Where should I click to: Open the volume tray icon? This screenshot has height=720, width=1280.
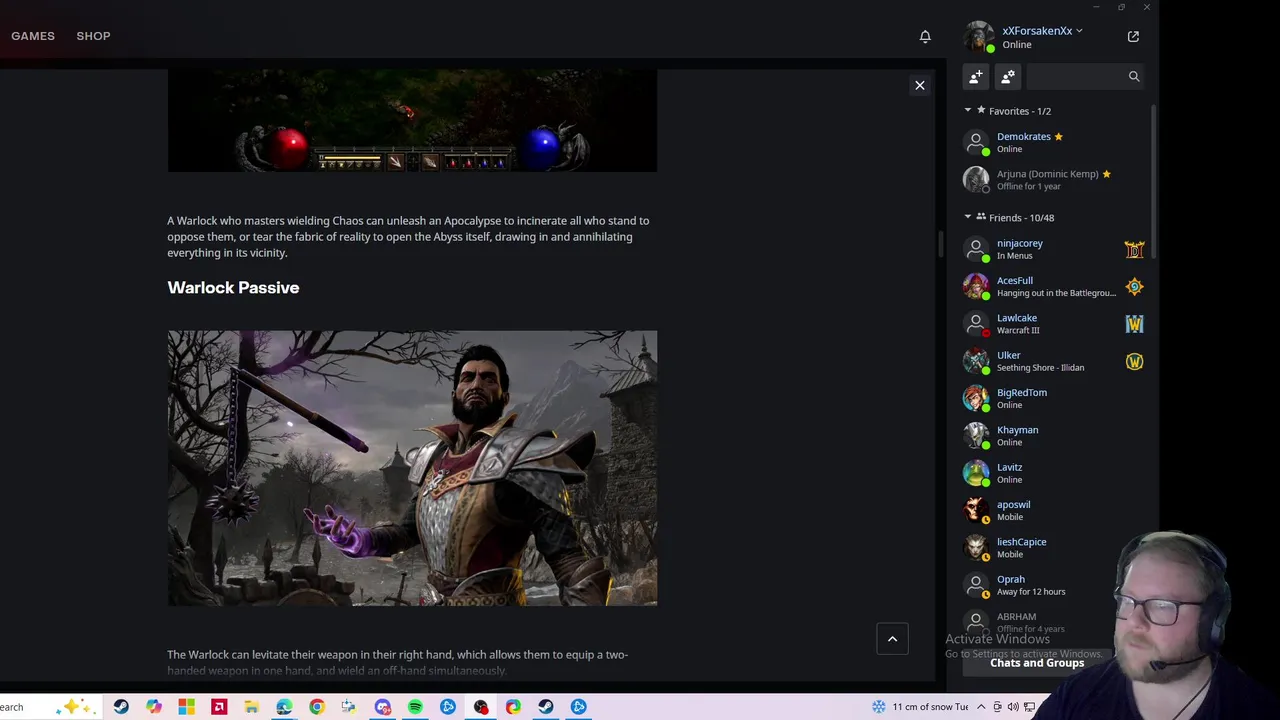pyautogui.click(x=1013, y=707)
